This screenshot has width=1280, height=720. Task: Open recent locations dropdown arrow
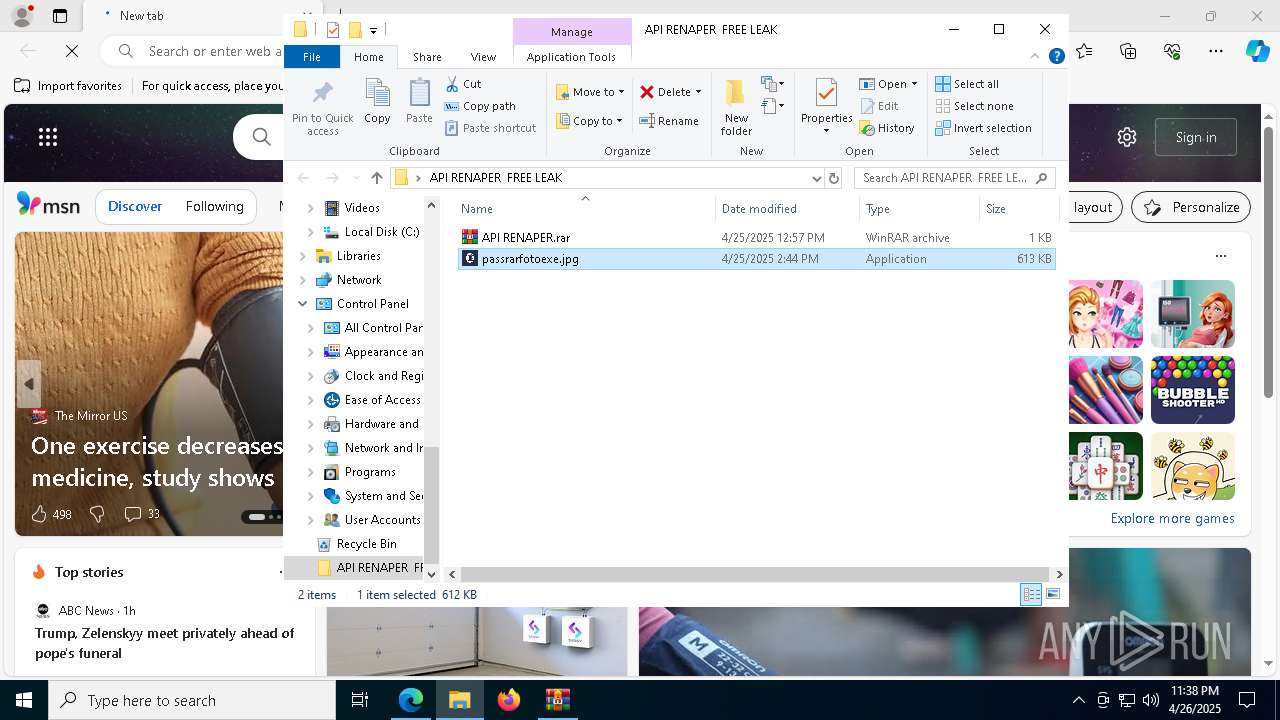(357, 178)
